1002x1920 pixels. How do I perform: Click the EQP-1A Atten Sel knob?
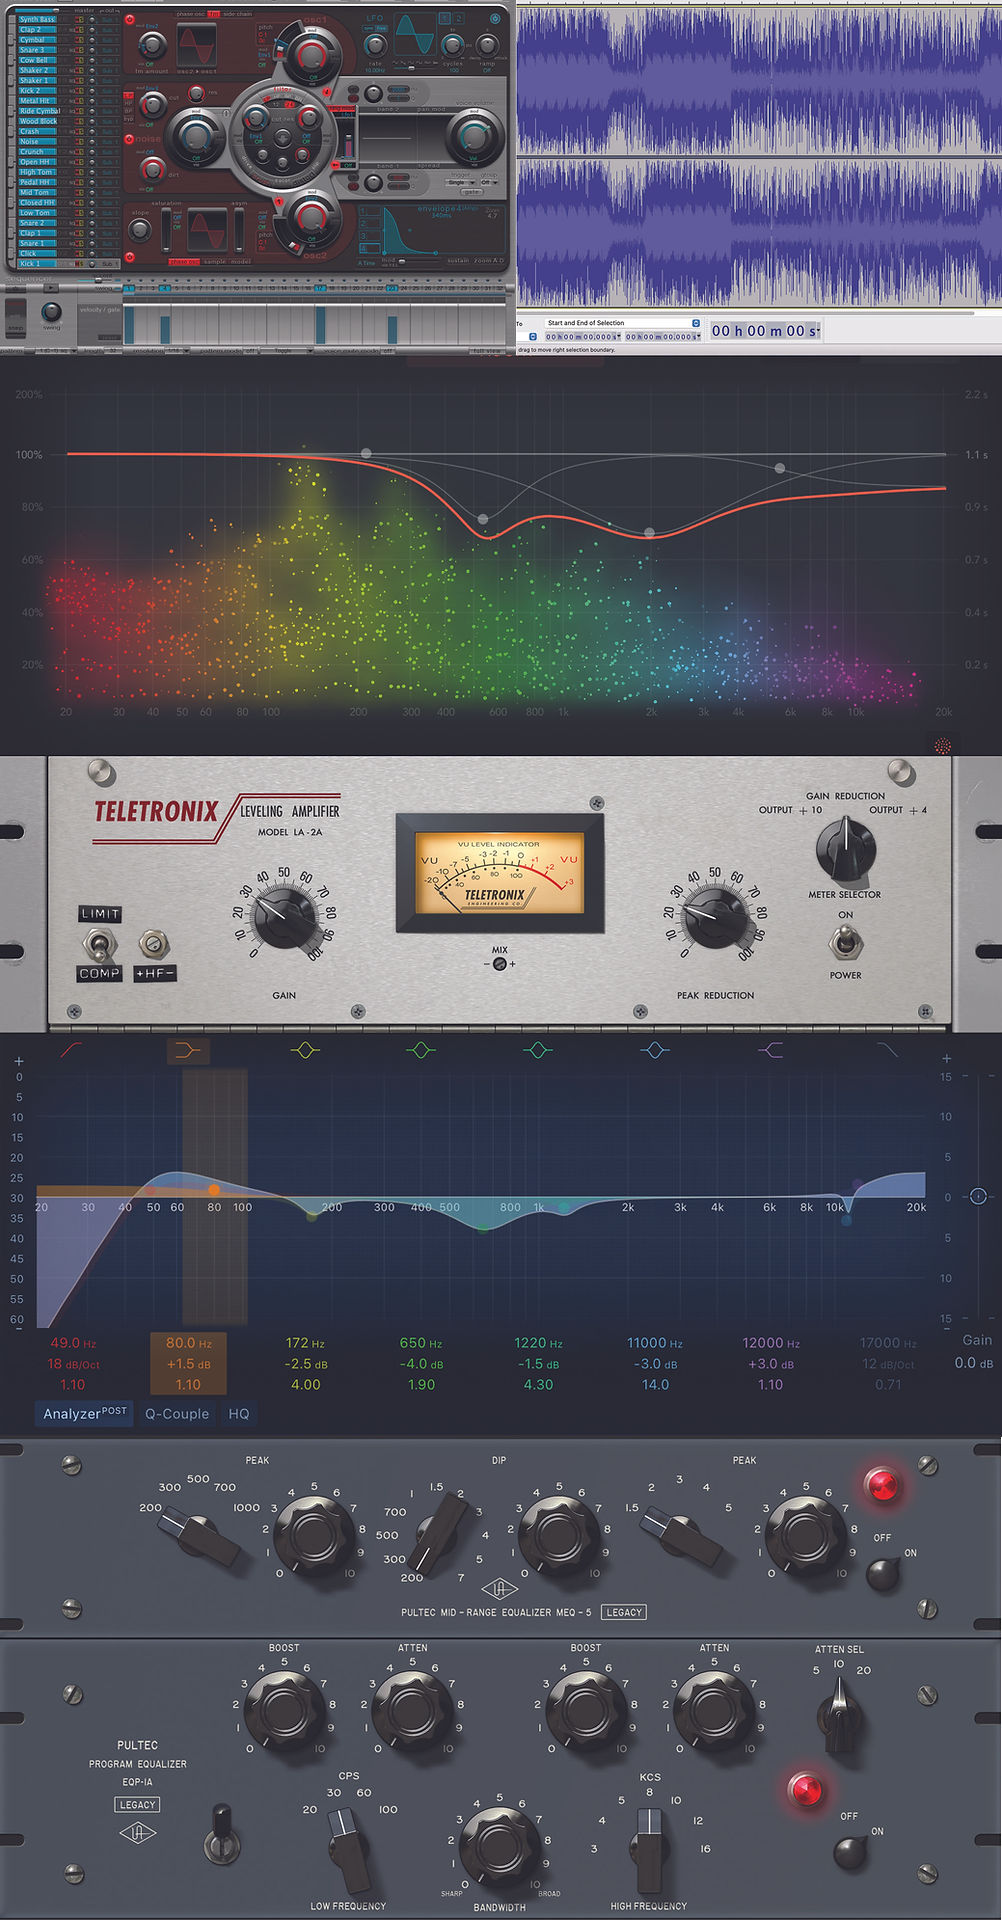pos(841,1716)
